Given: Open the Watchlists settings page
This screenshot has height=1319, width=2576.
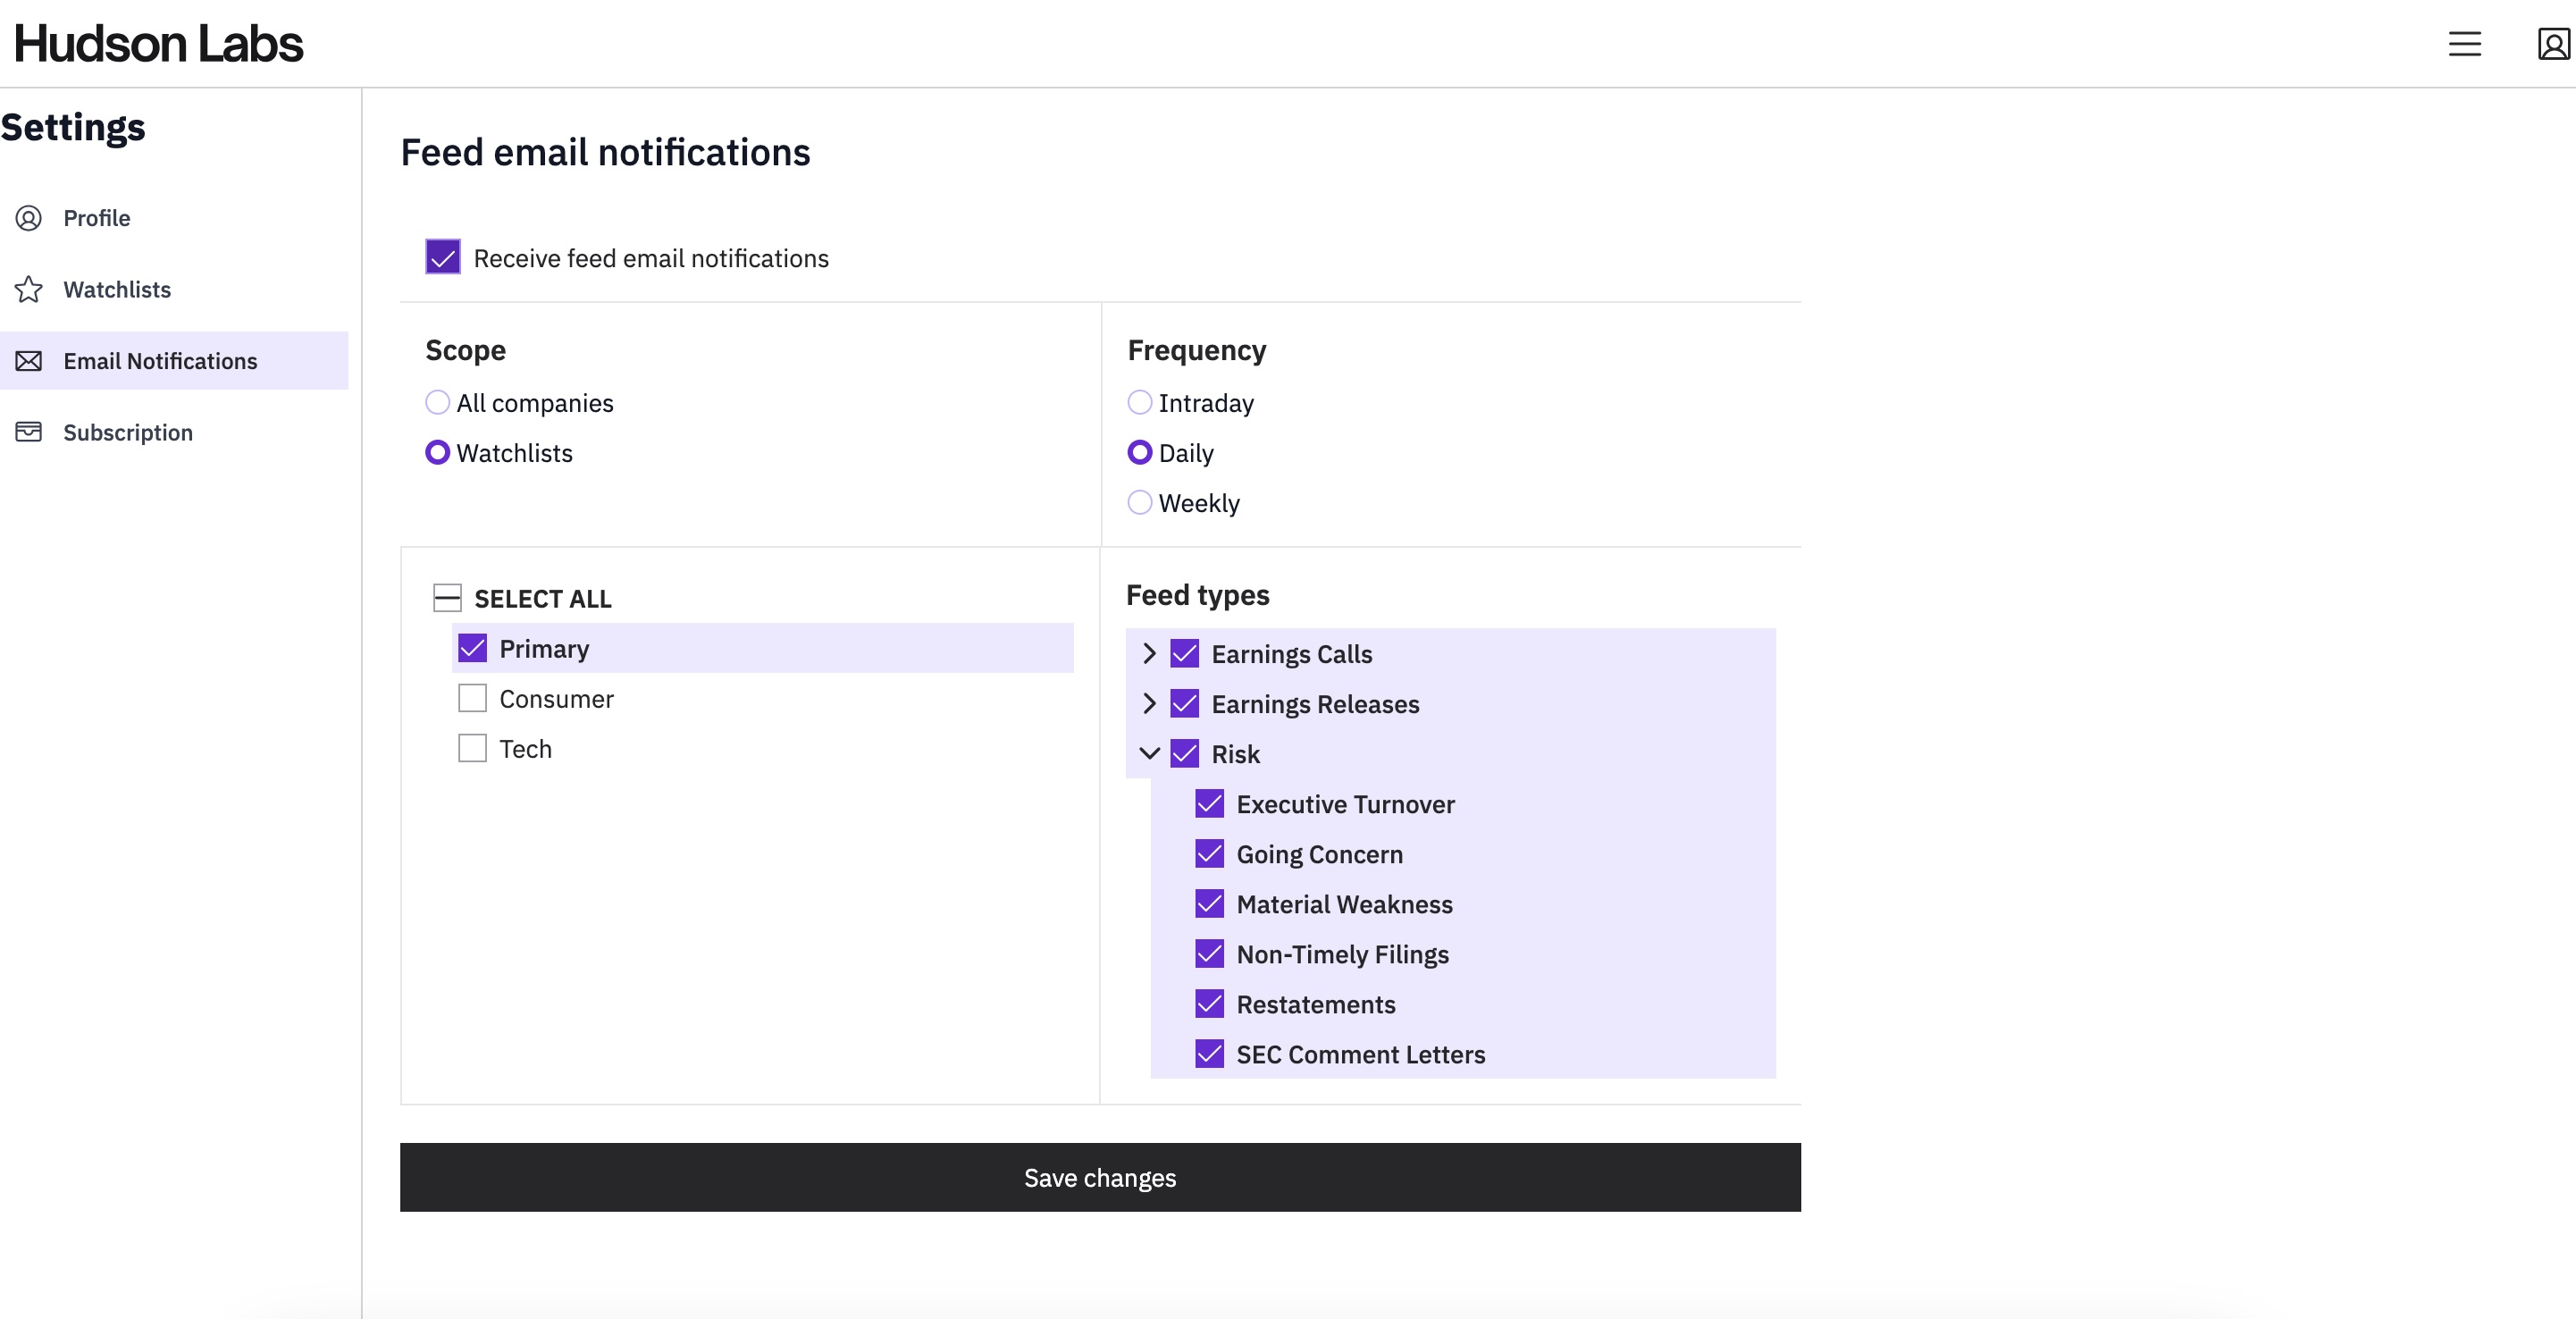Looking at the screenshot, I should (x=117, y=290).
